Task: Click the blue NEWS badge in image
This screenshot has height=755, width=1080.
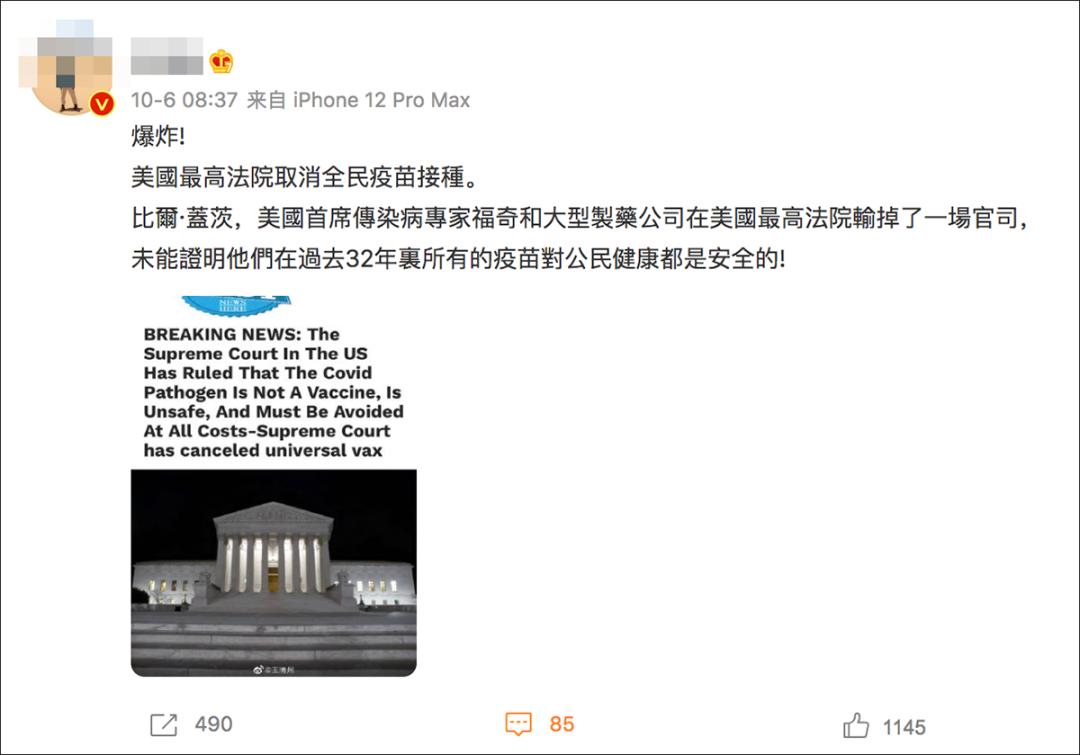Action: click(x=236, y=305)
